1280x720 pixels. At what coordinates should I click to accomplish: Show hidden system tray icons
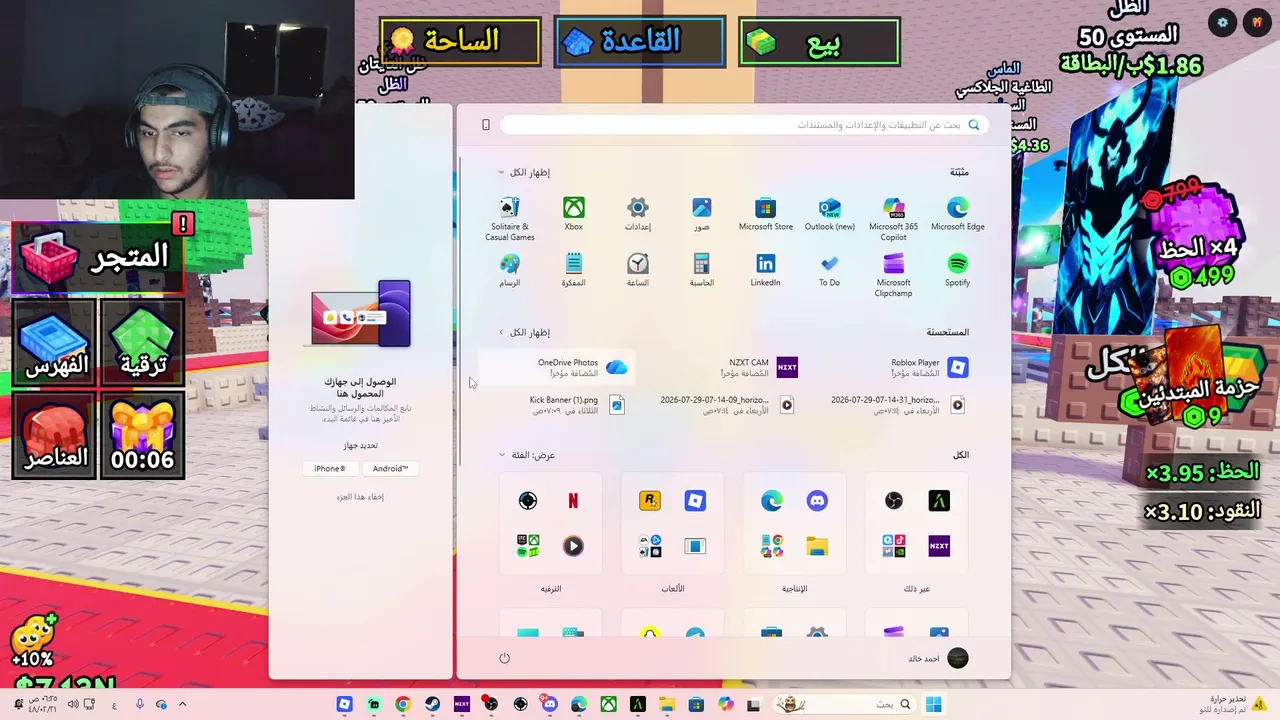pos(182,704)
